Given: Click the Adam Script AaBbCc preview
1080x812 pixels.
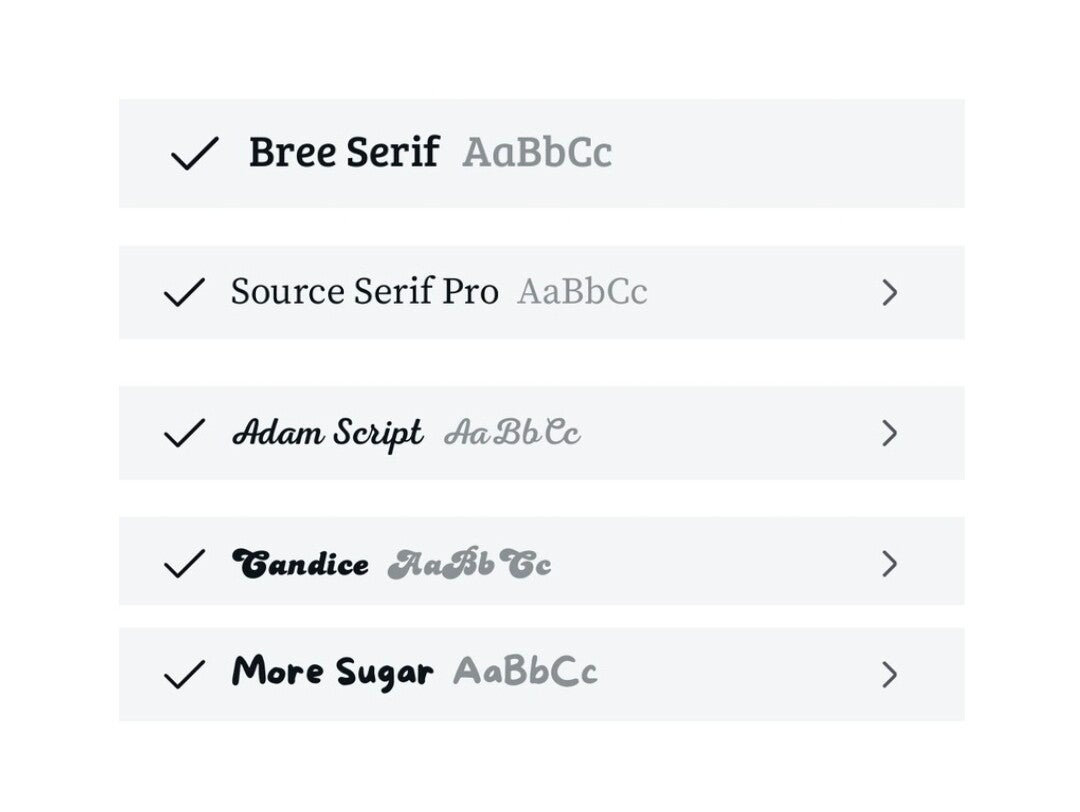Looking at the screenshot, I should (511, 434).
